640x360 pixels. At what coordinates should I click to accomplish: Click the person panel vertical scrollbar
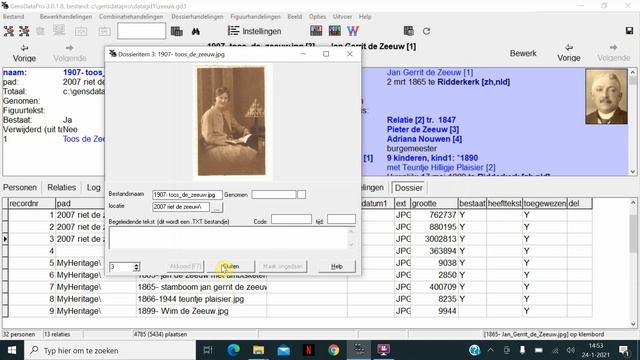633,122
